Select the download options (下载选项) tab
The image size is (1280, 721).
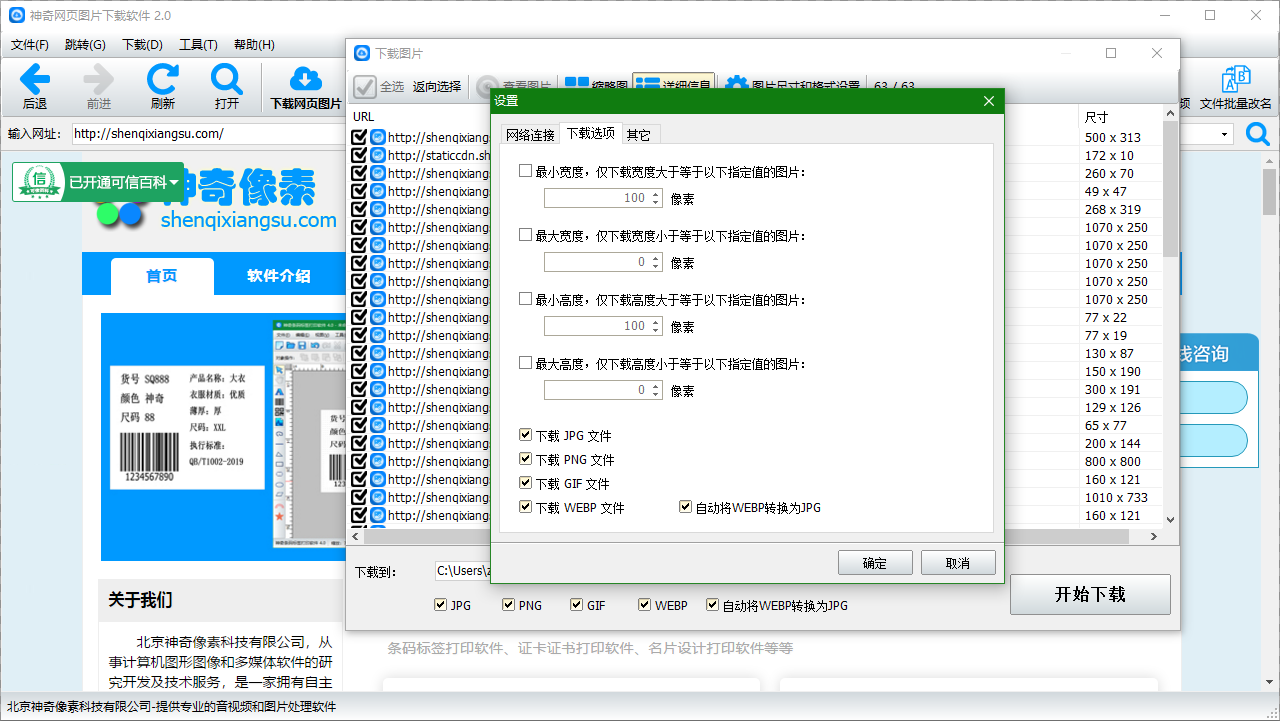[591, 133]
